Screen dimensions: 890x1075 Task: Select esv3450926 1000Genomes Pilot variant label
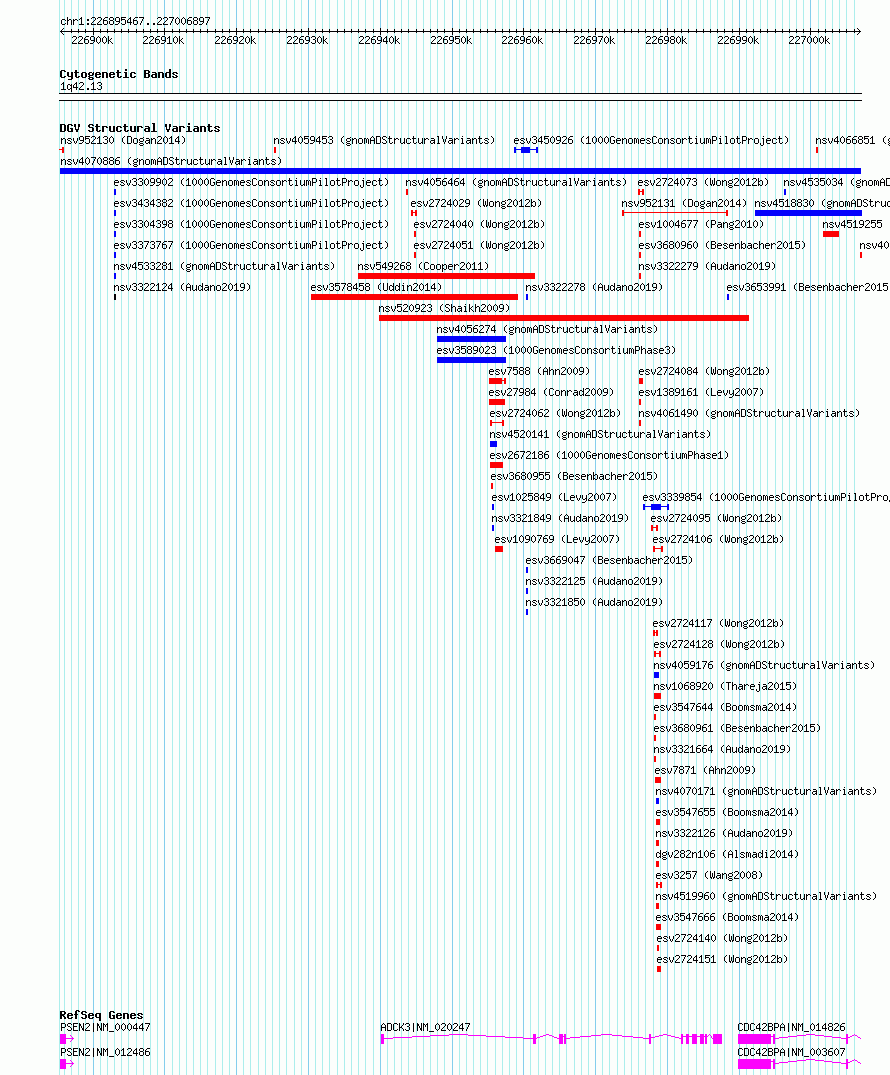tap(651, 140)
